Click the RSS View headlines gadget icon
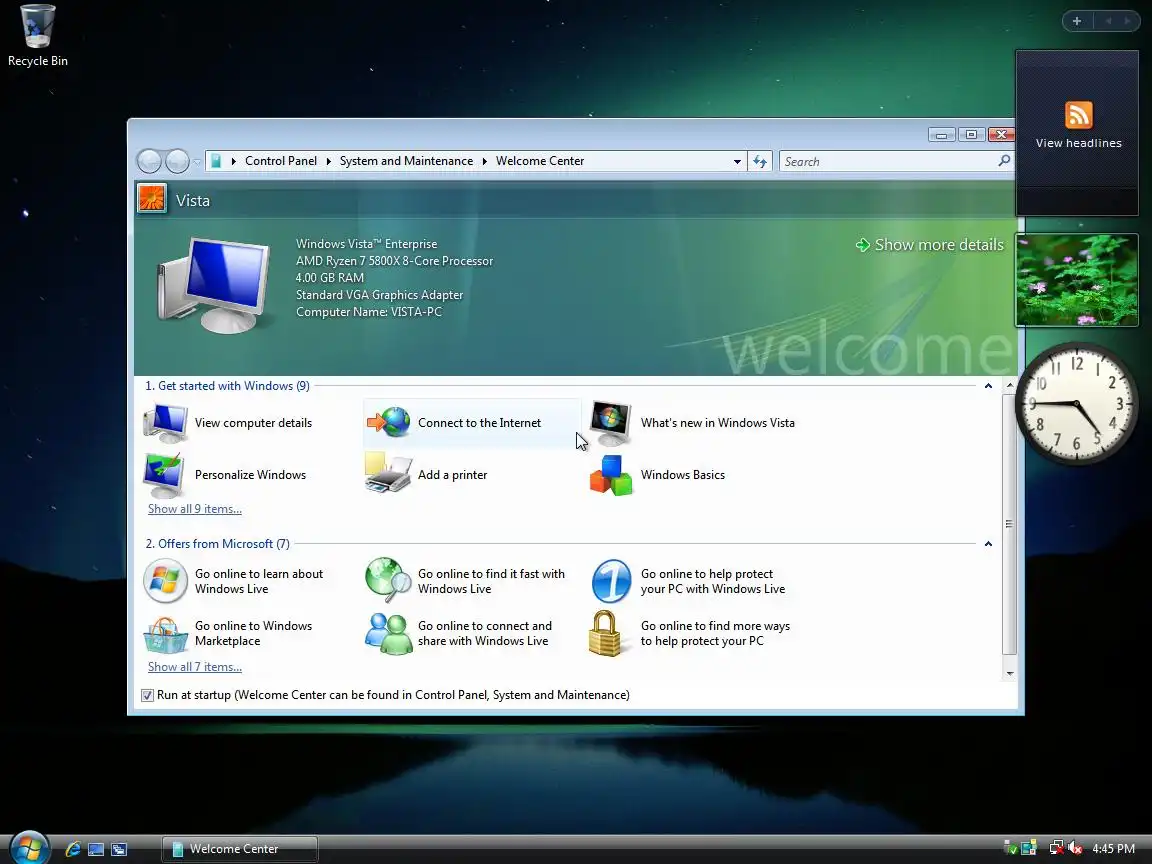This screenshot has width=1152, height=864. pos(1079,115)
